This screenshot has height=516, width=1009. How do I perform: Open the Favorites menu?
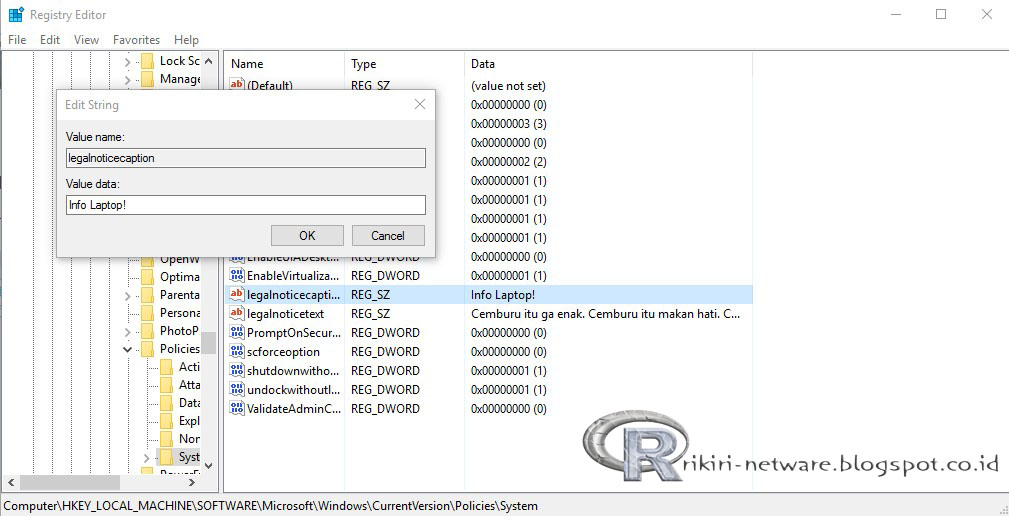136,40
